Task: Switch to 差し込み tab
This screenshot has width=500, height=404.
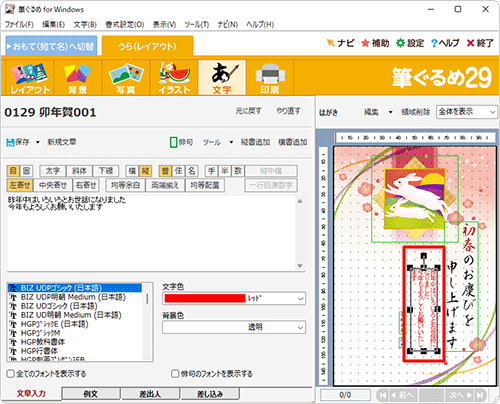Action: pyautogui.click(x=210, y=394)
